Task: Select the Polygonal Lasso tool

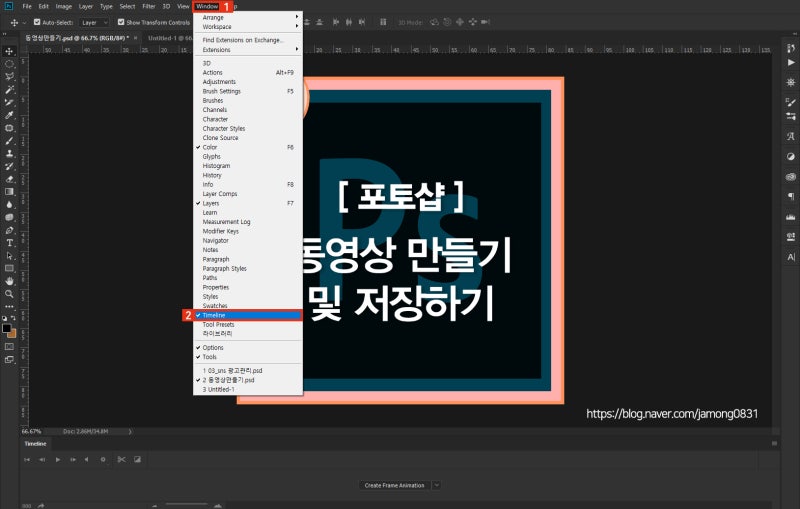Action: coord(9,77)
